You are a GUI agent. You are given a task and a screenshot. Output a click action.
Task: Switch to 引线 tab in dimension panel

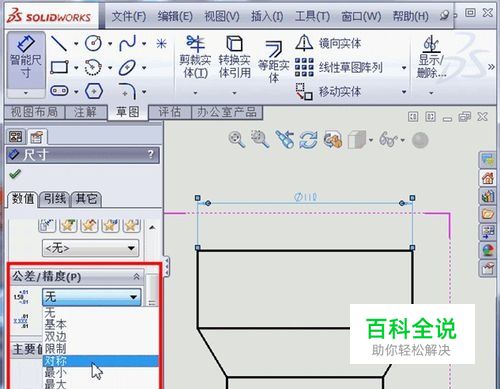(x=55, y=199)
